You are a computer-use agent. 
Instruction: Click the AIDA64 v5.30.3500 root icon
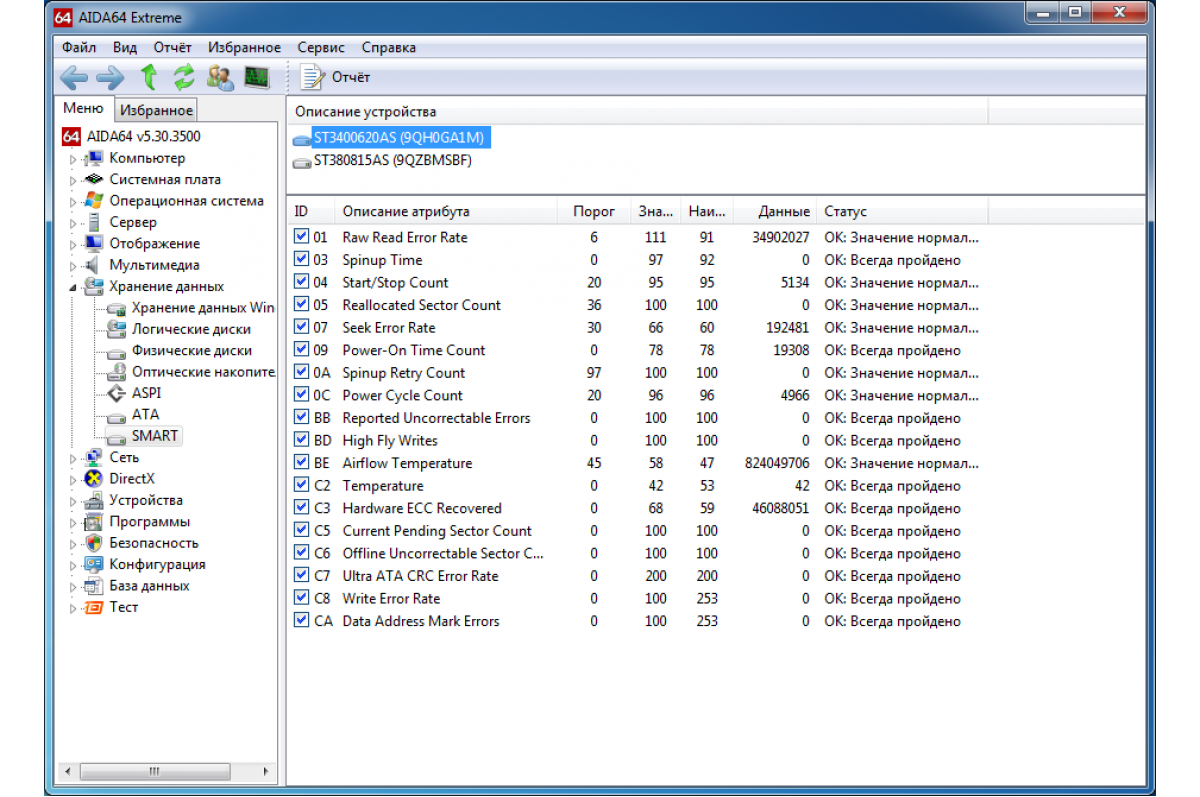click(71, 137)
